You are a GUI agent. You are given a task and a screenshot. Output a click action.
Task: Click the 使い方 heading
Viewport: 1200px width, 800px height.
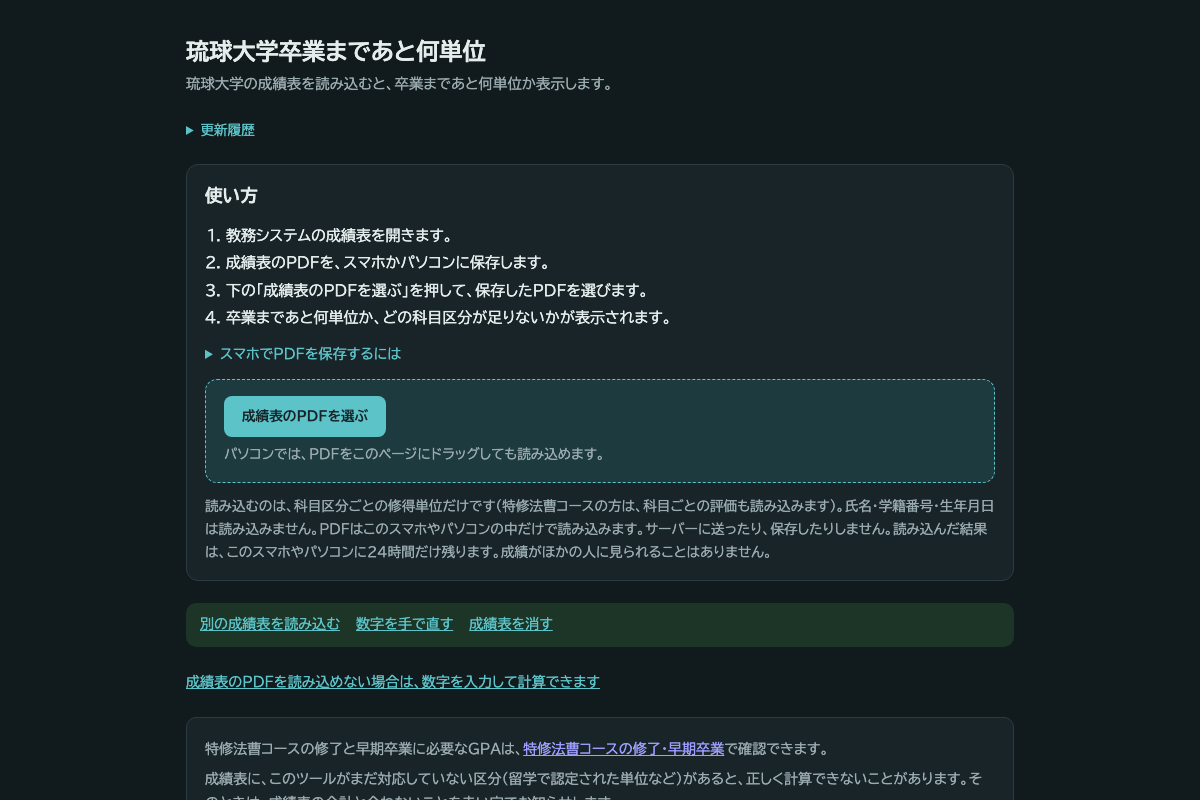[x=231, y=196]
